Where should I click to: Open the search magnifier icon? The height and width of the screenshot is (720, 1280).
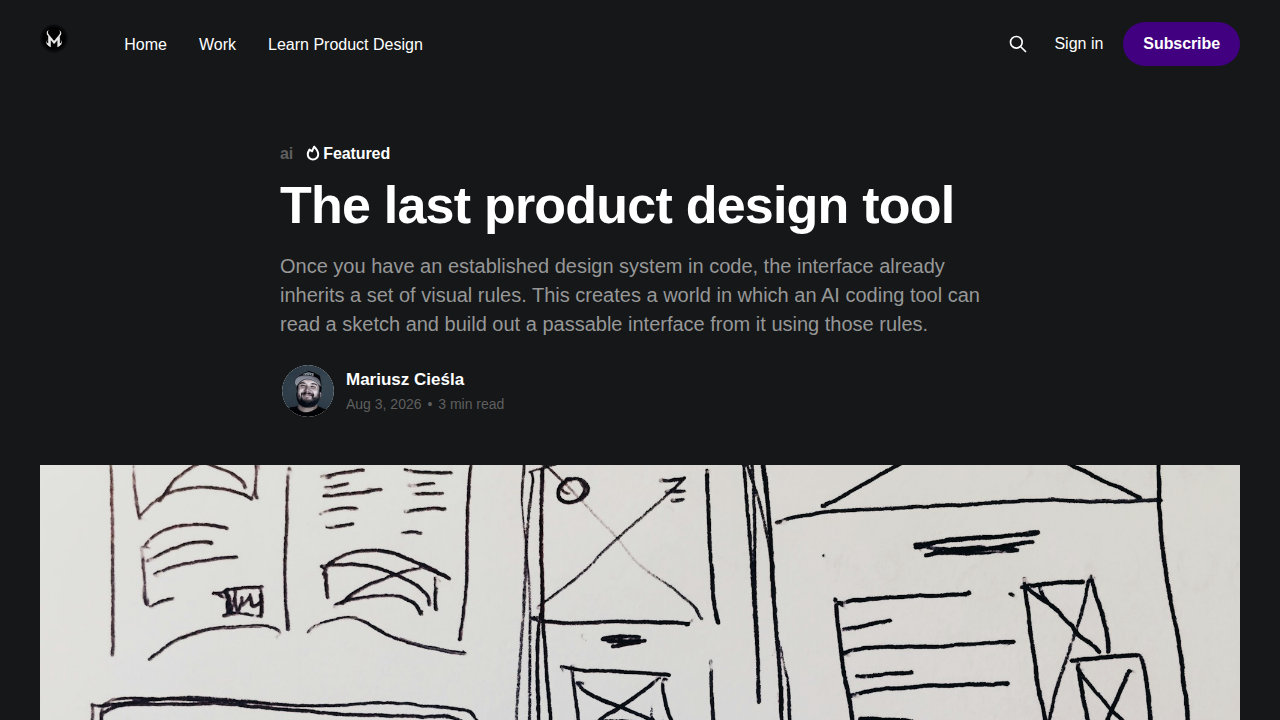[1018, 44]
